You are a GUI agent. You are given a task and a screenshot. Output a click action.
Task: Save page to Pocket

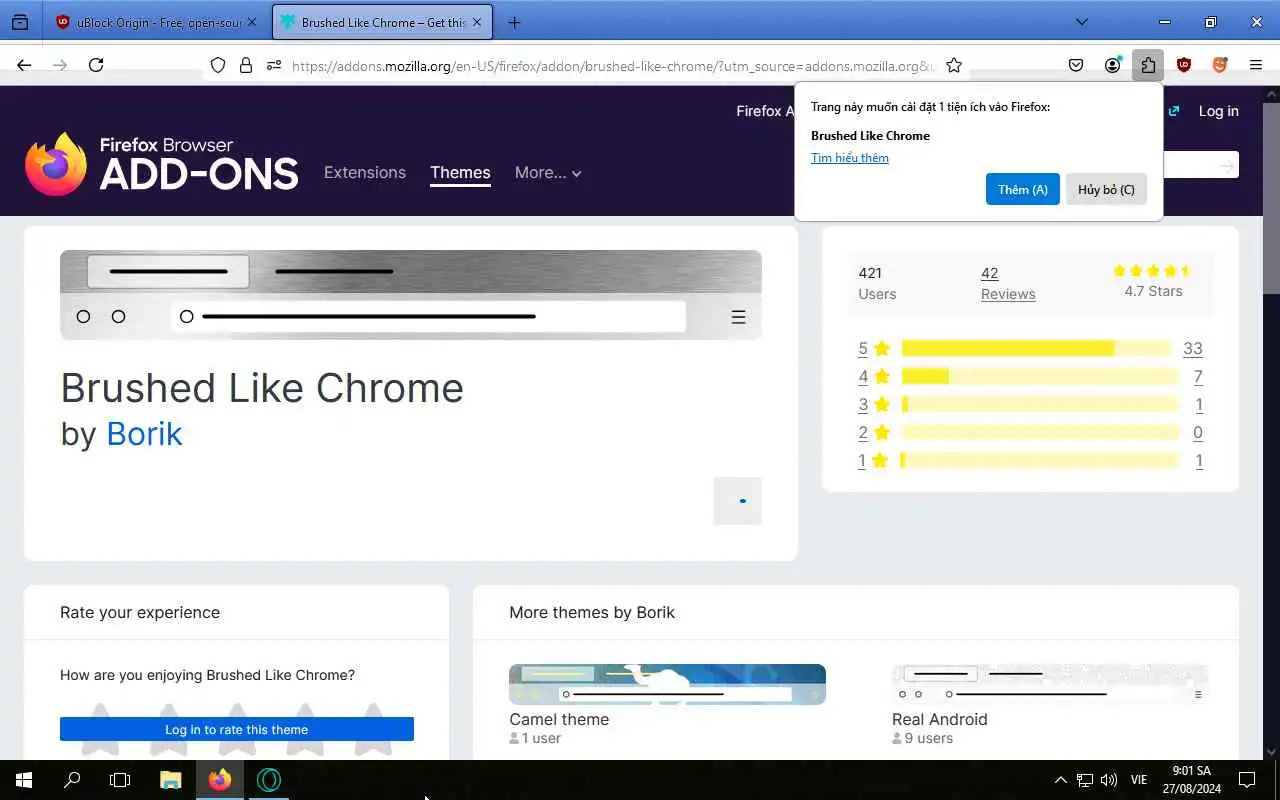tap(1076, 65)
